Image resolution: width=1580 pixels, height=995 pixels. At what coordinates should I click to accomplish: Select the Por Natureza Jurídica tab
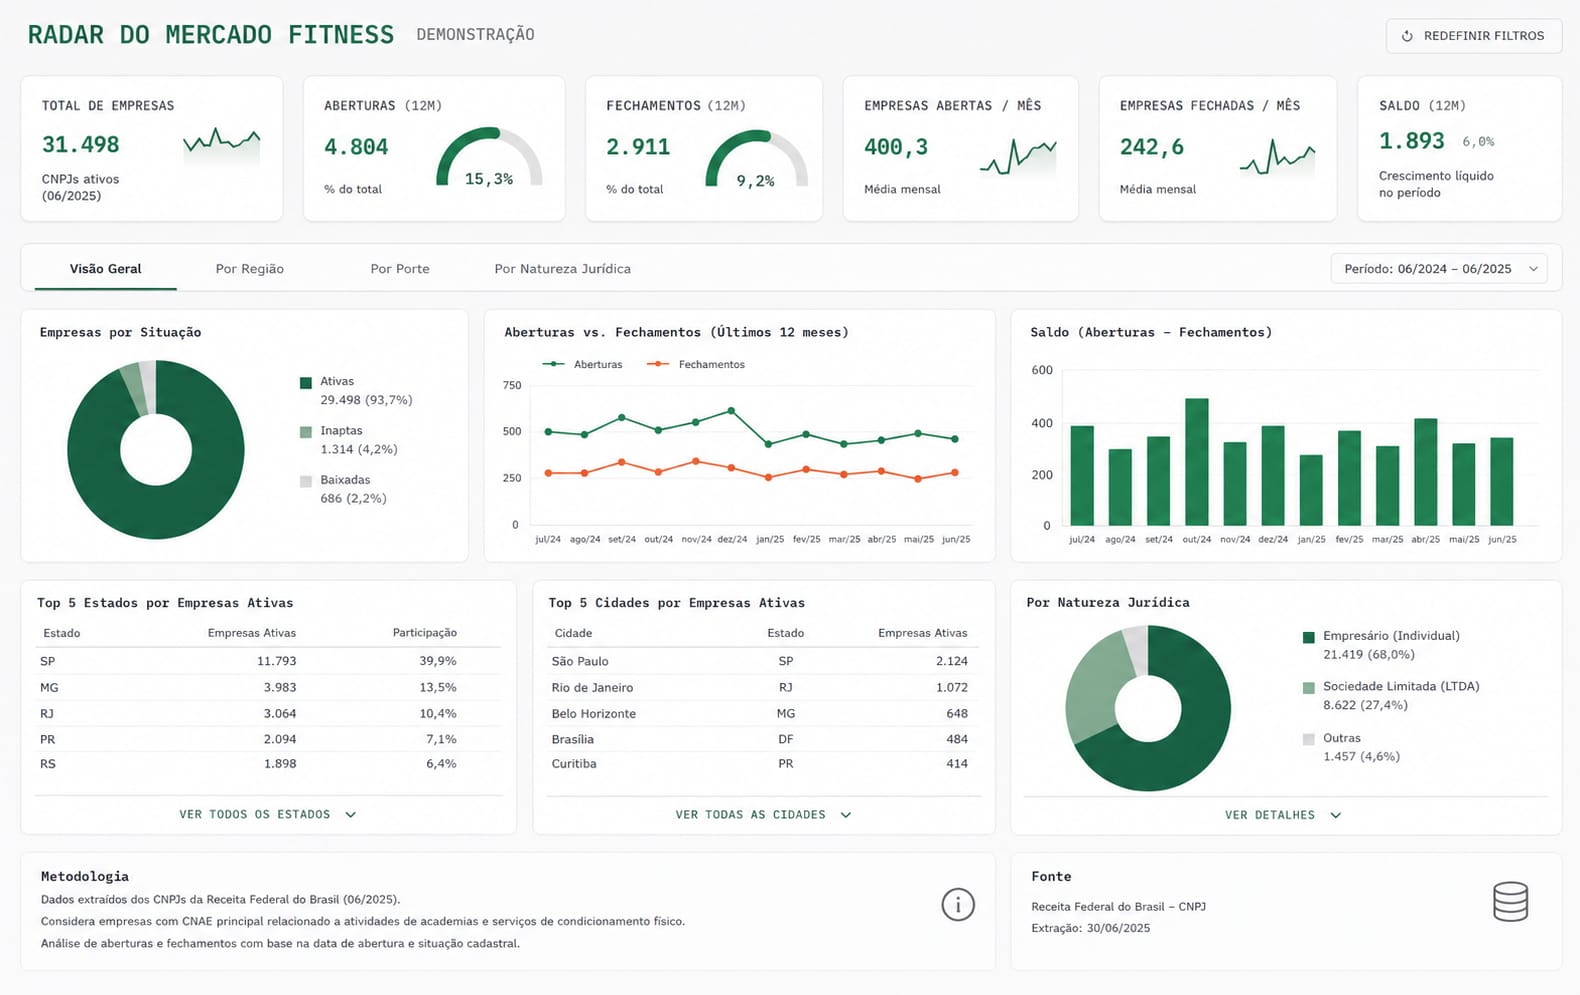coord(562,269)
